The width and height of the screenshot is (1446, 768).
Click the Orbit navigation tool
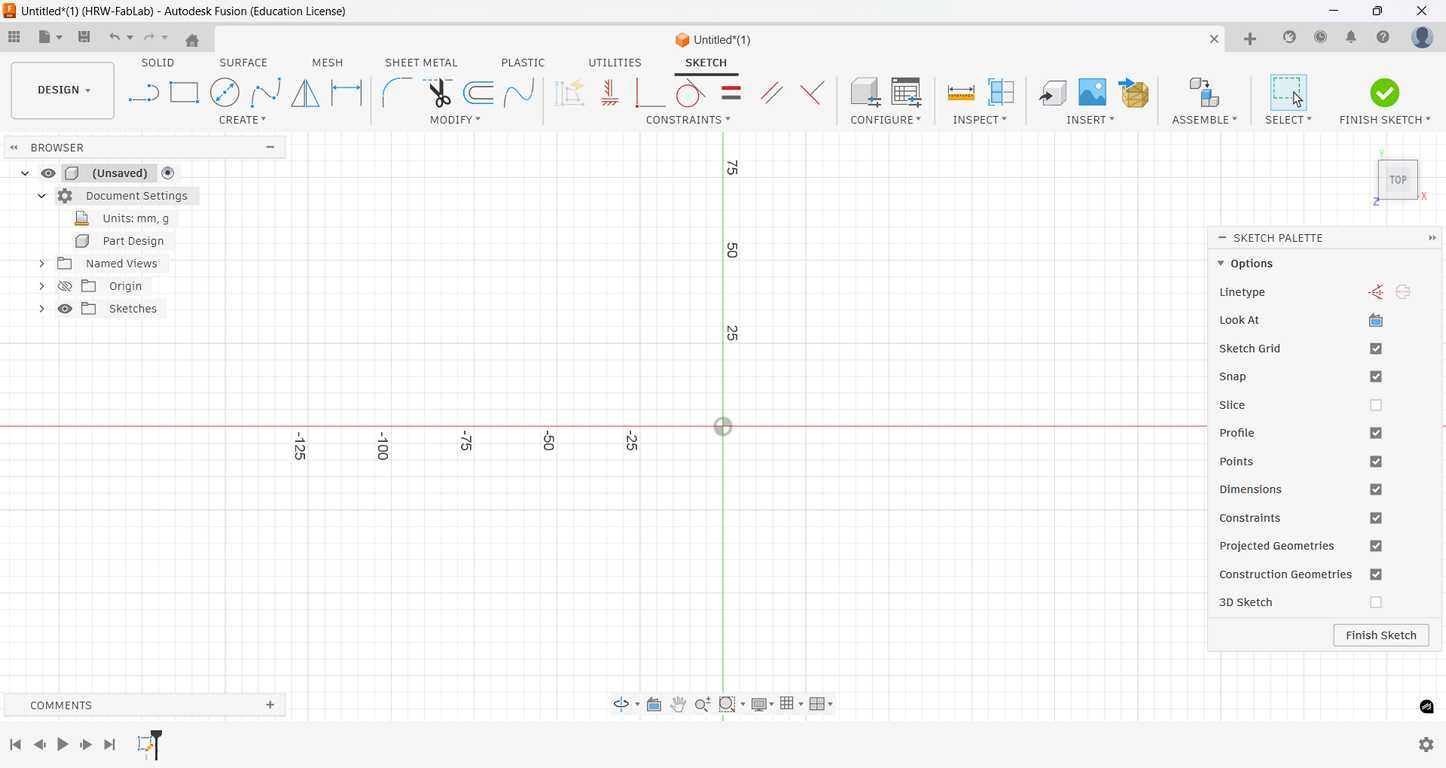(621, 704)
